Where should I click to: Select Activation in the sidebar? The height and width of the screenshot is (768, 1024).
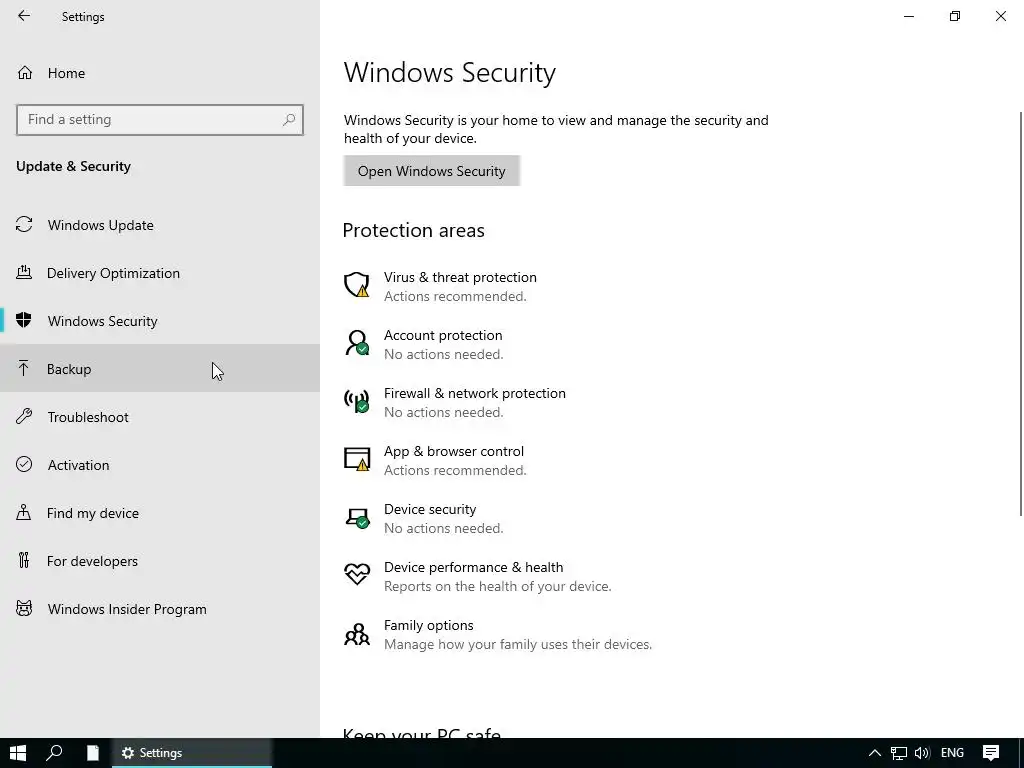160,464
